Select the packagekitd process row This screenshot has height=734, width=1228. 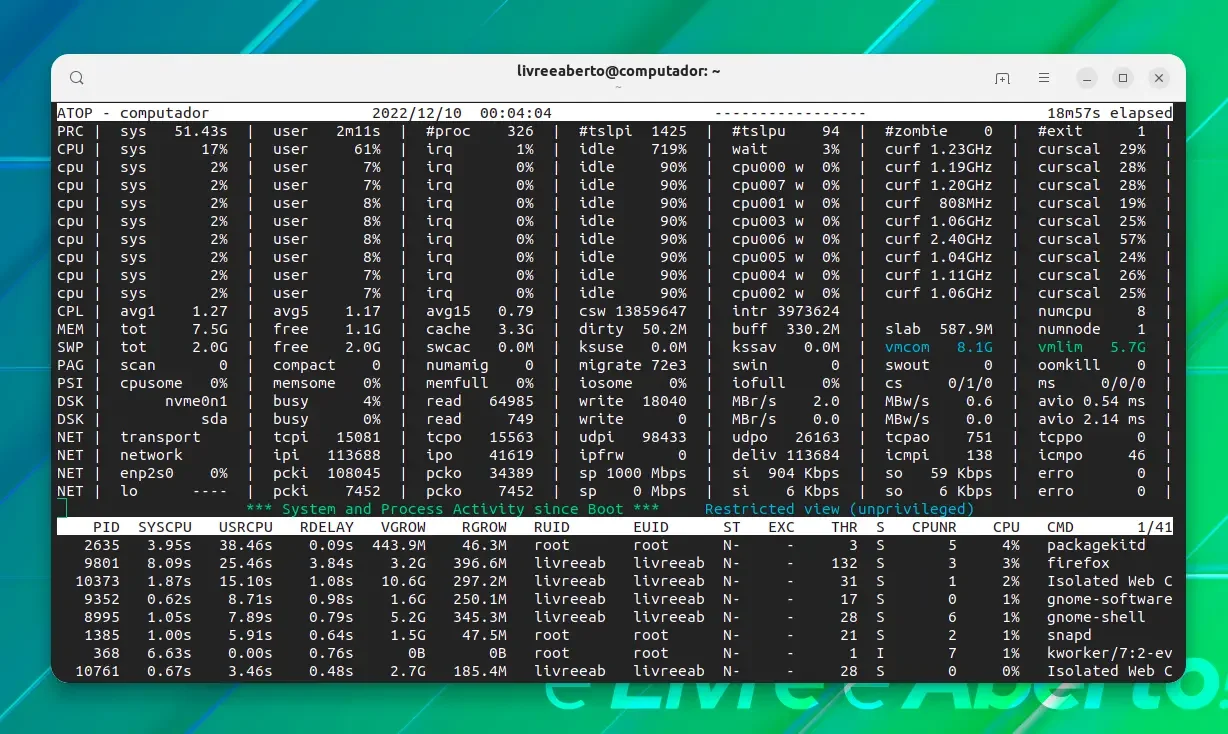tap(615, 545)
